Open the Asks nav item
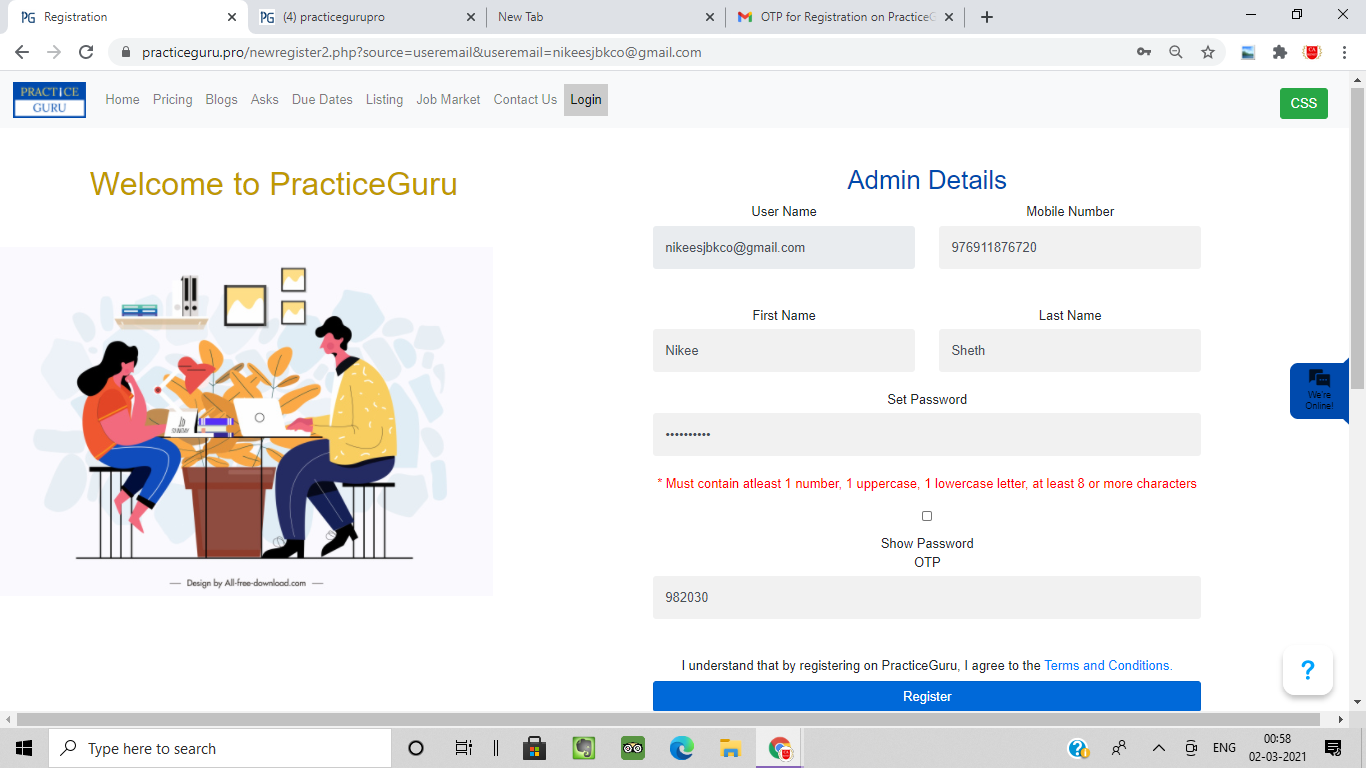This screenshot has width=1366, height=768. 265,99
